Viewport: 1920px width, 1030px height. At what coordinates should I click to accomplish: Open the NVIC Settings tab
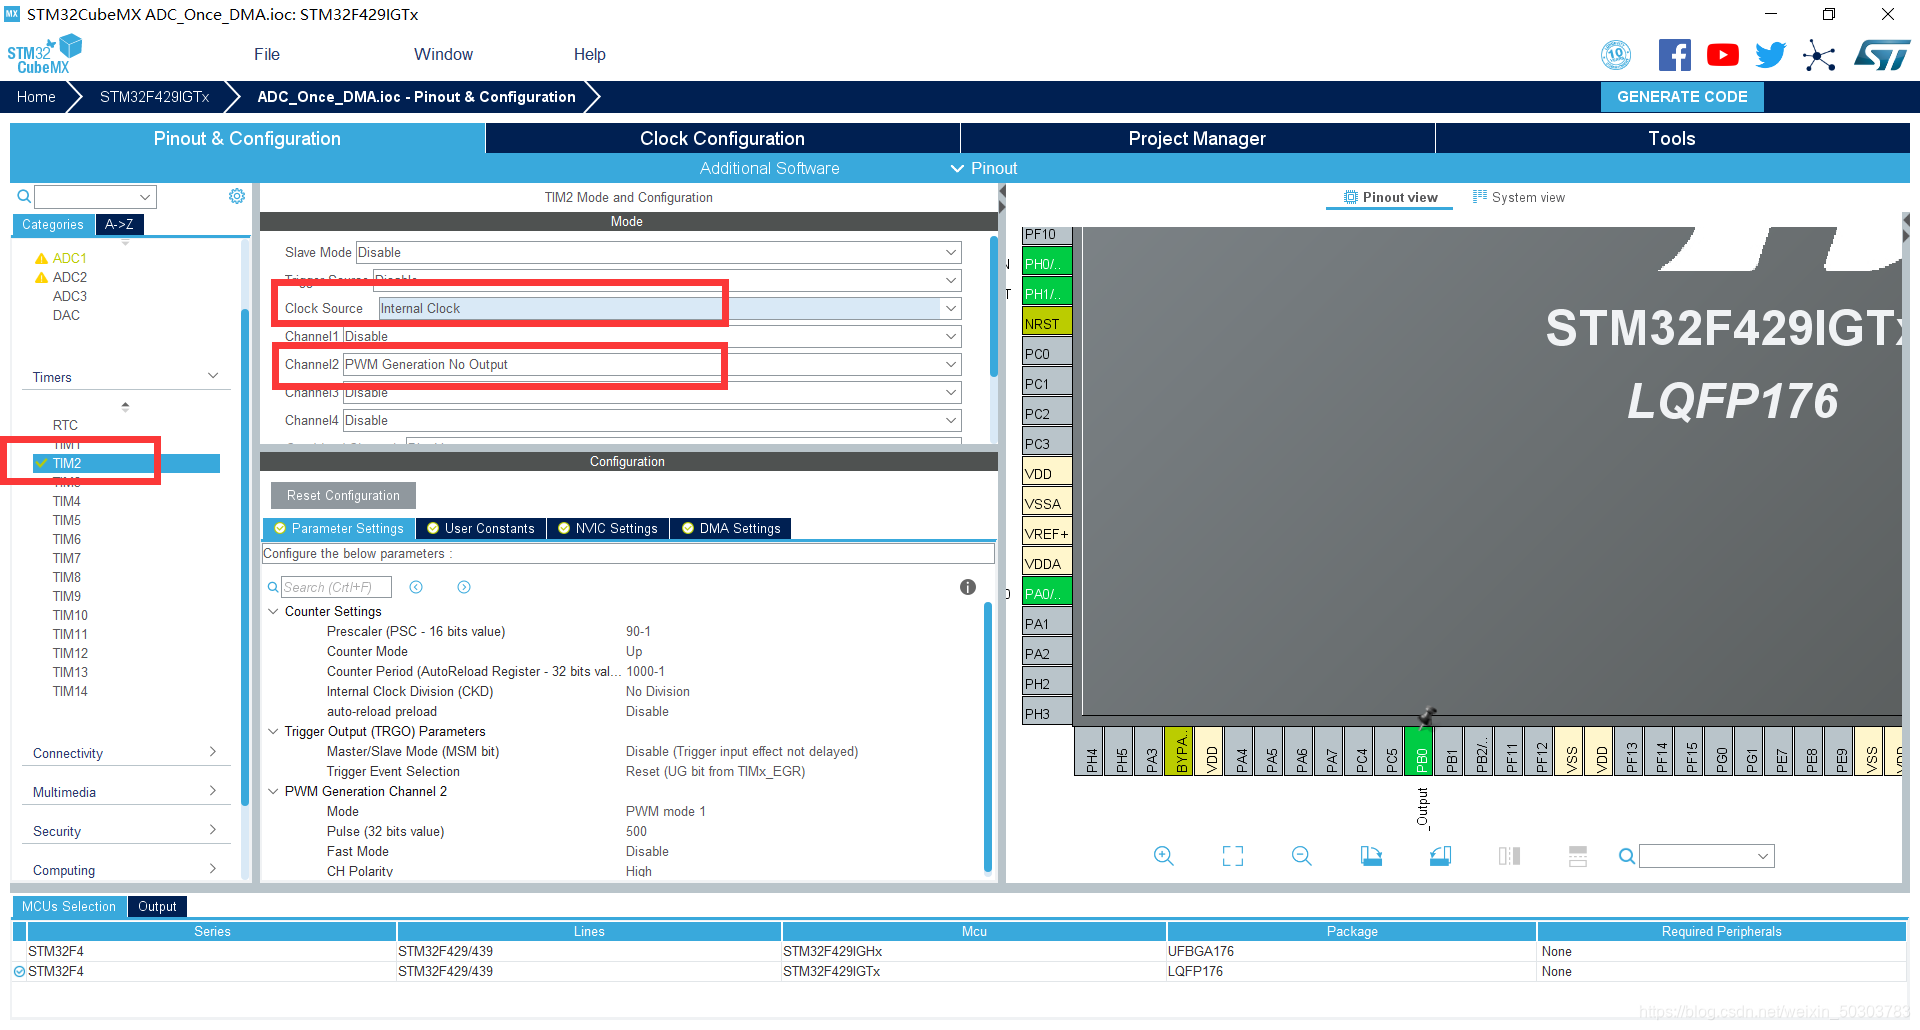point(608,528)
